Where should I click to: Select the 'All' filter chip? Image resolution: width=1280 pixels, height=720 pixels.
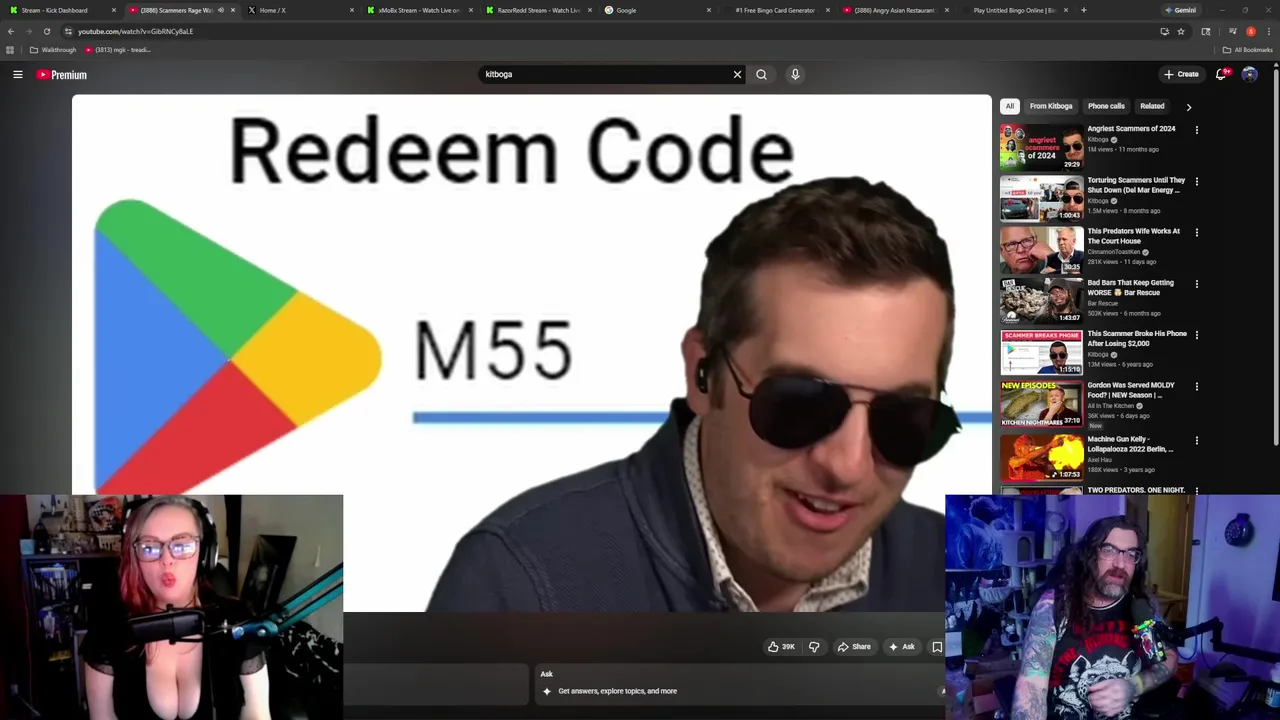(x=1010, y=106)
